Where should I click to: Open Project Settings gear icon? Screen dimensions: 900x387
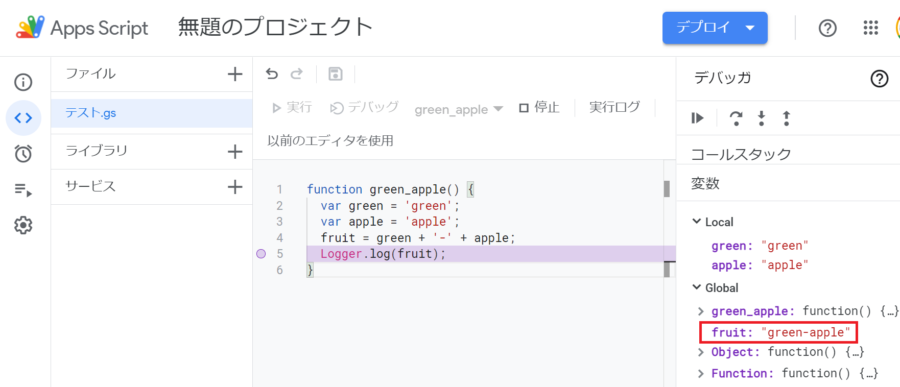[24, 226]
